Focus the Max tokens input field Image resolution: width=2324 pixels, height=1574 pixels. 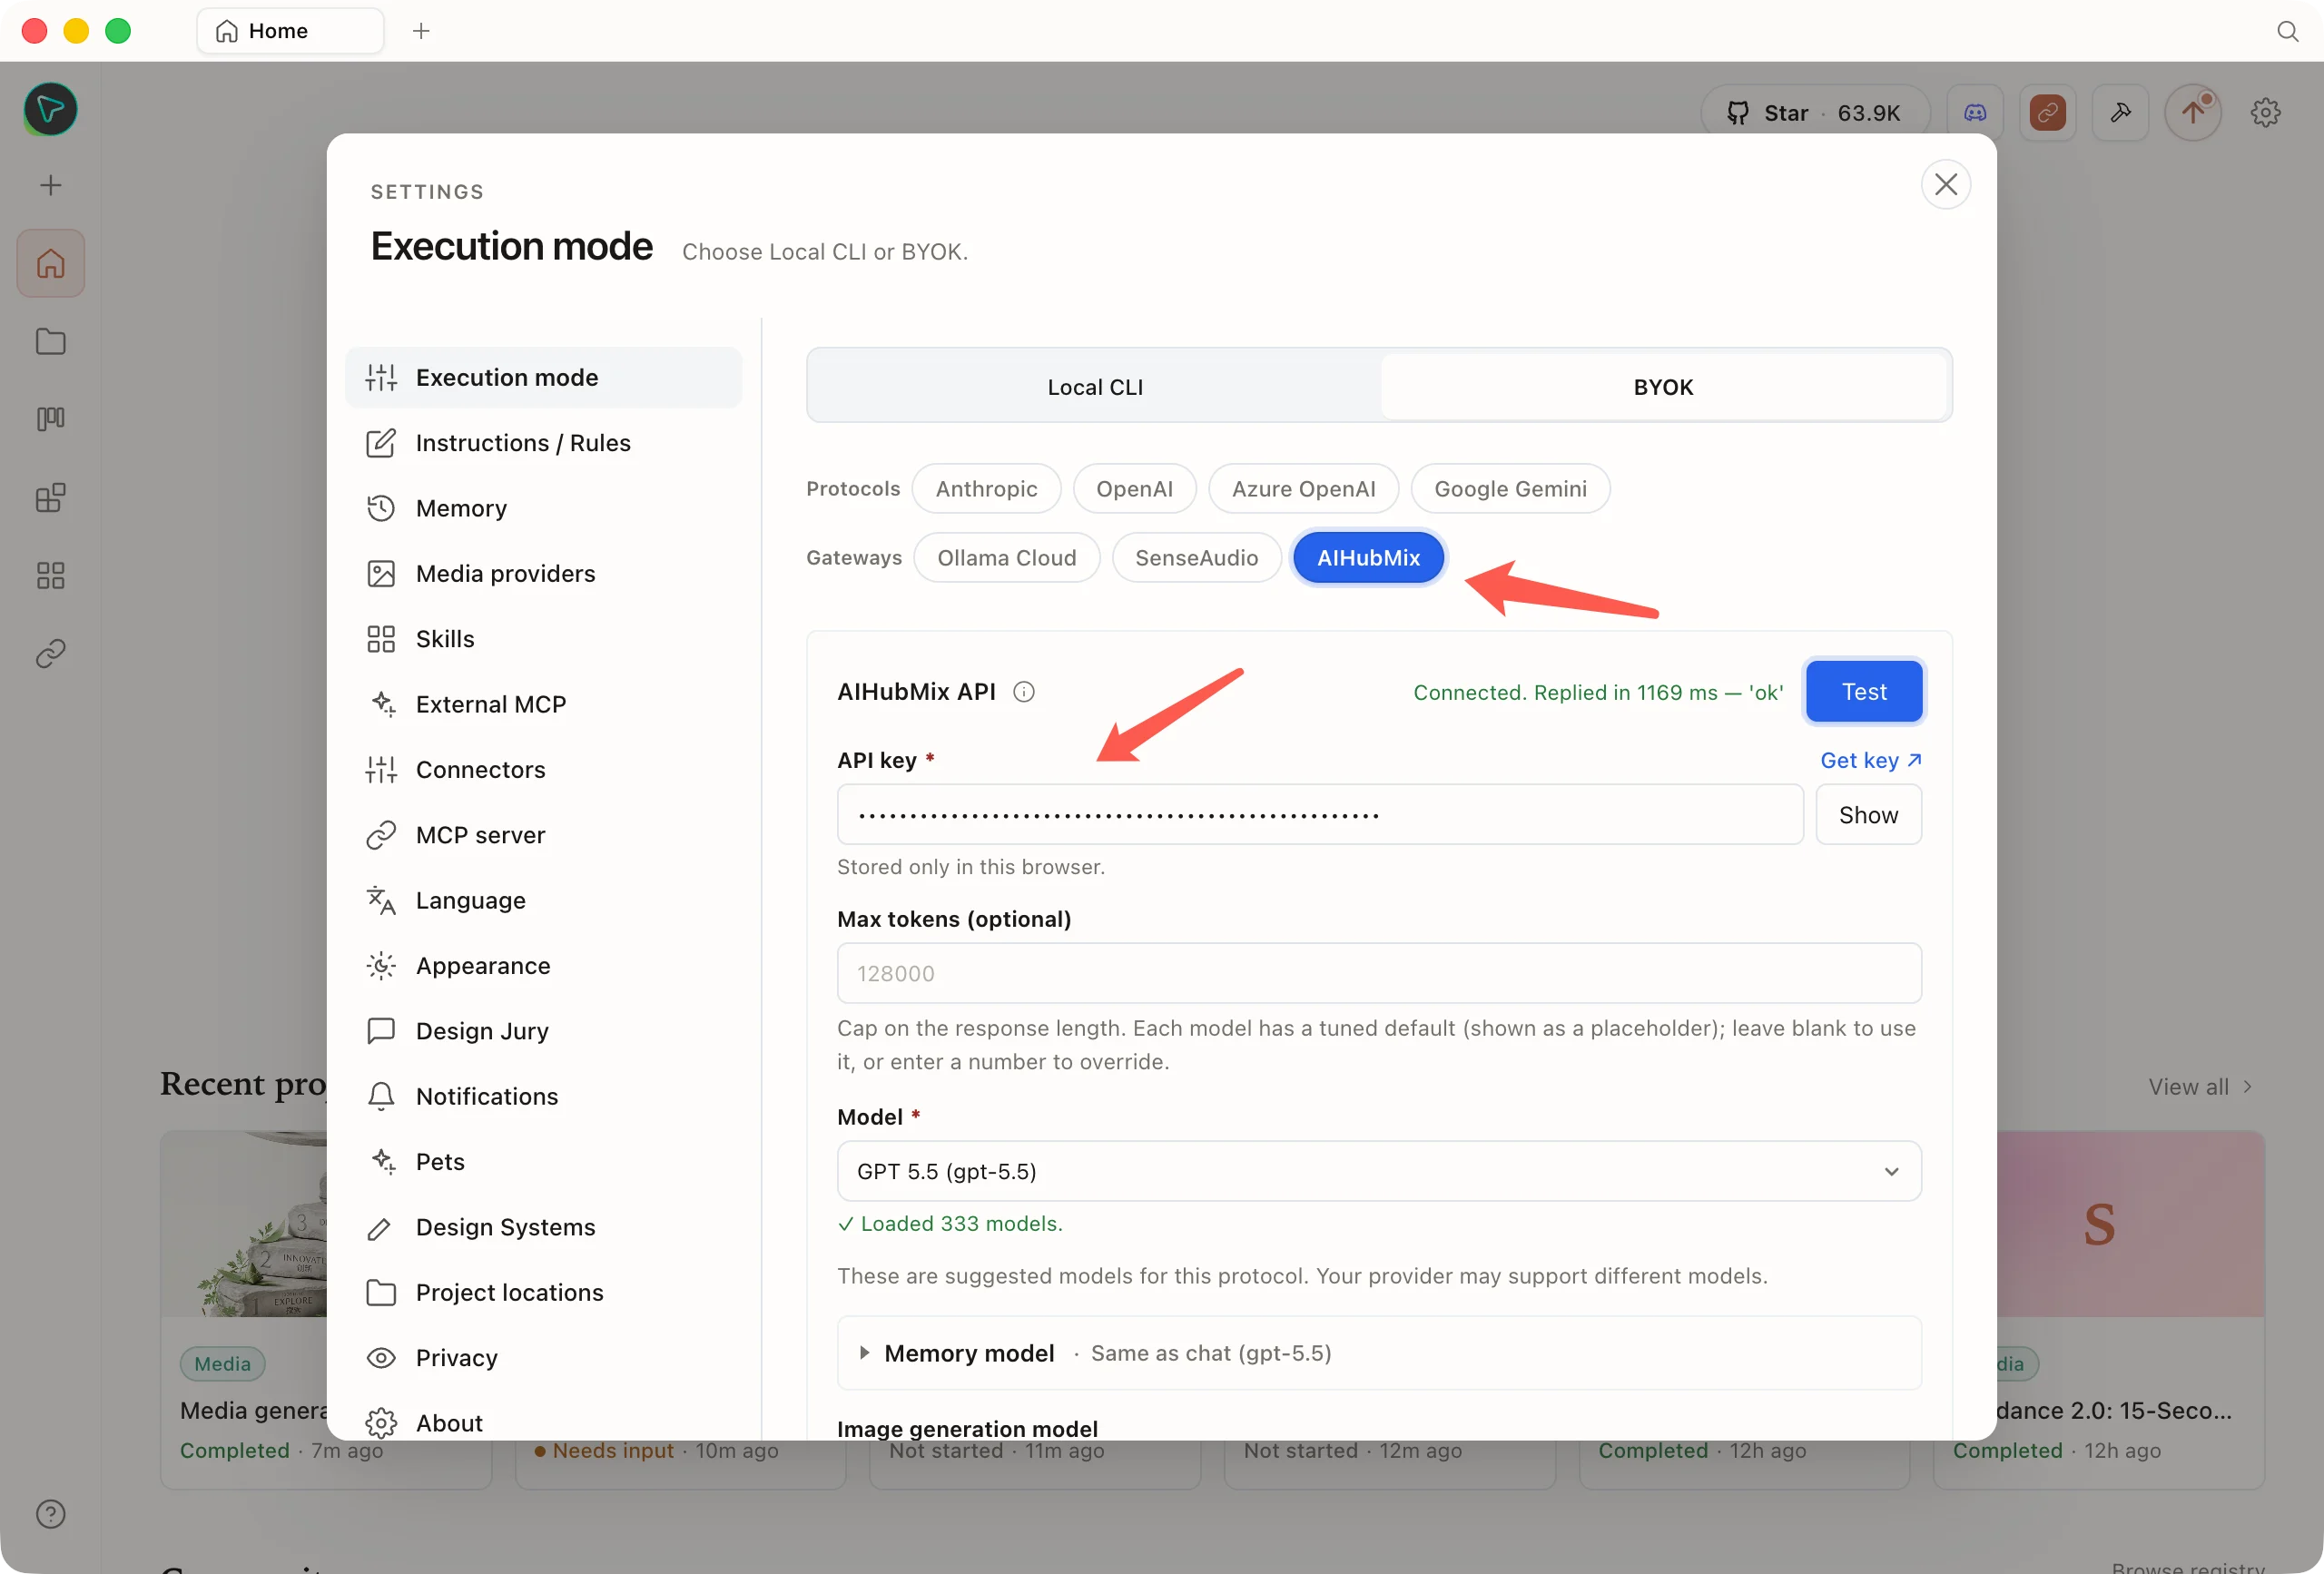click(x=1379, y=973)
